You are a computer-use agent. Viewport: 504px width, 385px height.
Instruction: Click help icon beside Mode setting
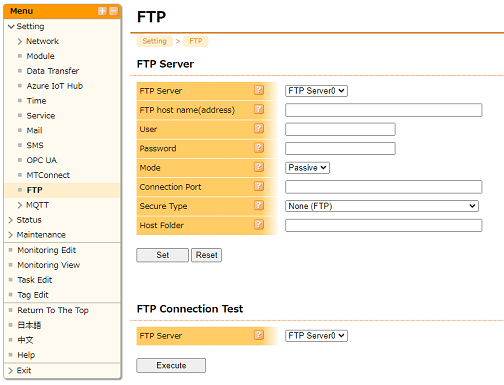click(x=259, y=167)
